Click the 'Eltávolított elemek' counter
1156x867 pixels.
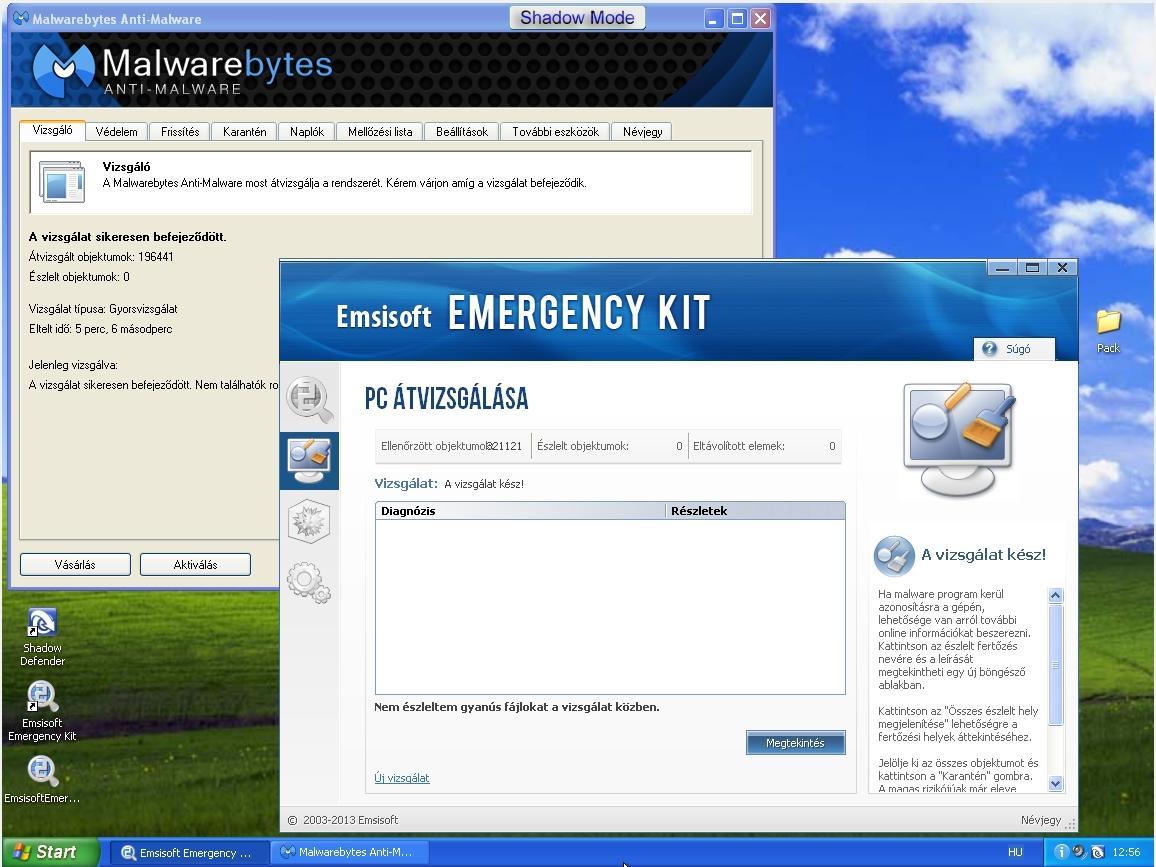(765, 446)
